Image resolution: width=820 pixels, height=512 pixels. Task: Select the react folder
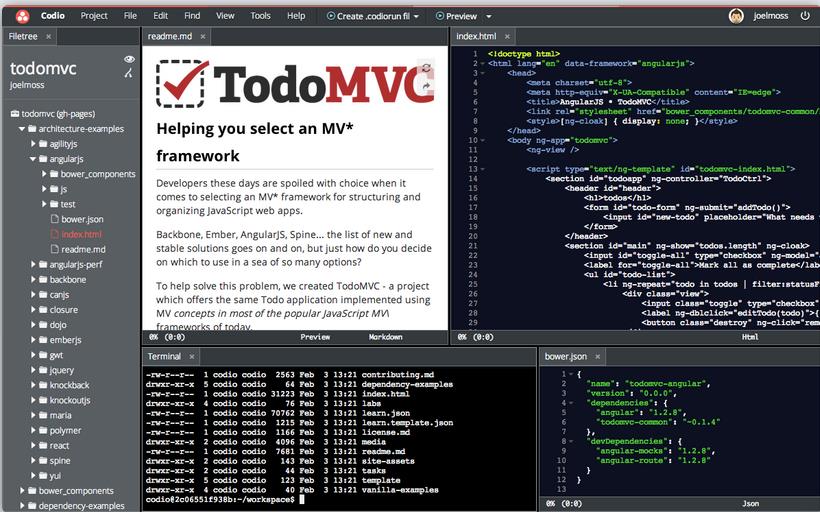(60, 446)
